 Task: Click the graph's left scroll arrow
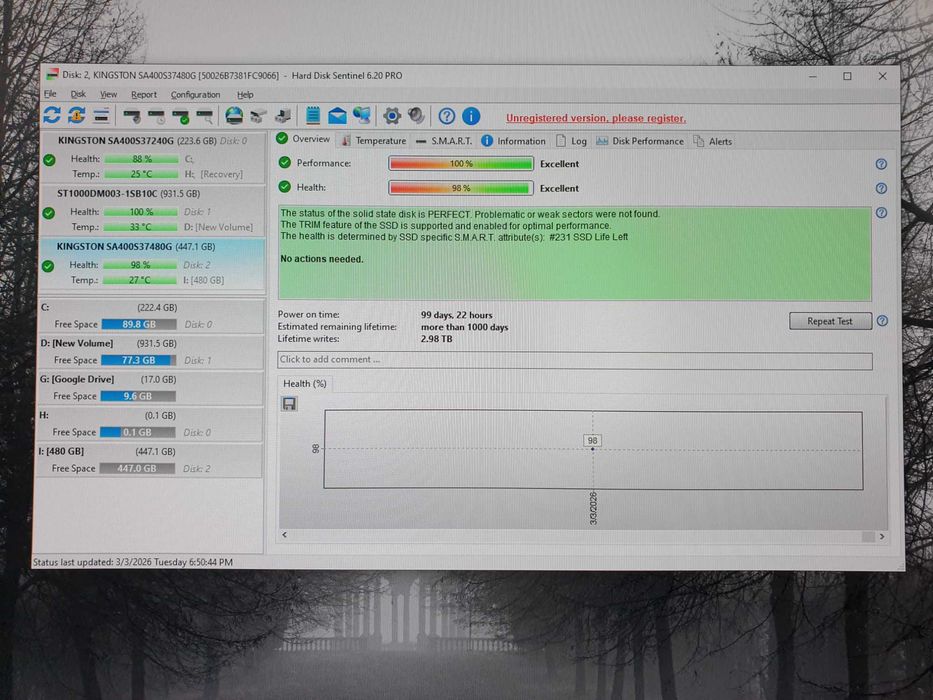[284, 535]
